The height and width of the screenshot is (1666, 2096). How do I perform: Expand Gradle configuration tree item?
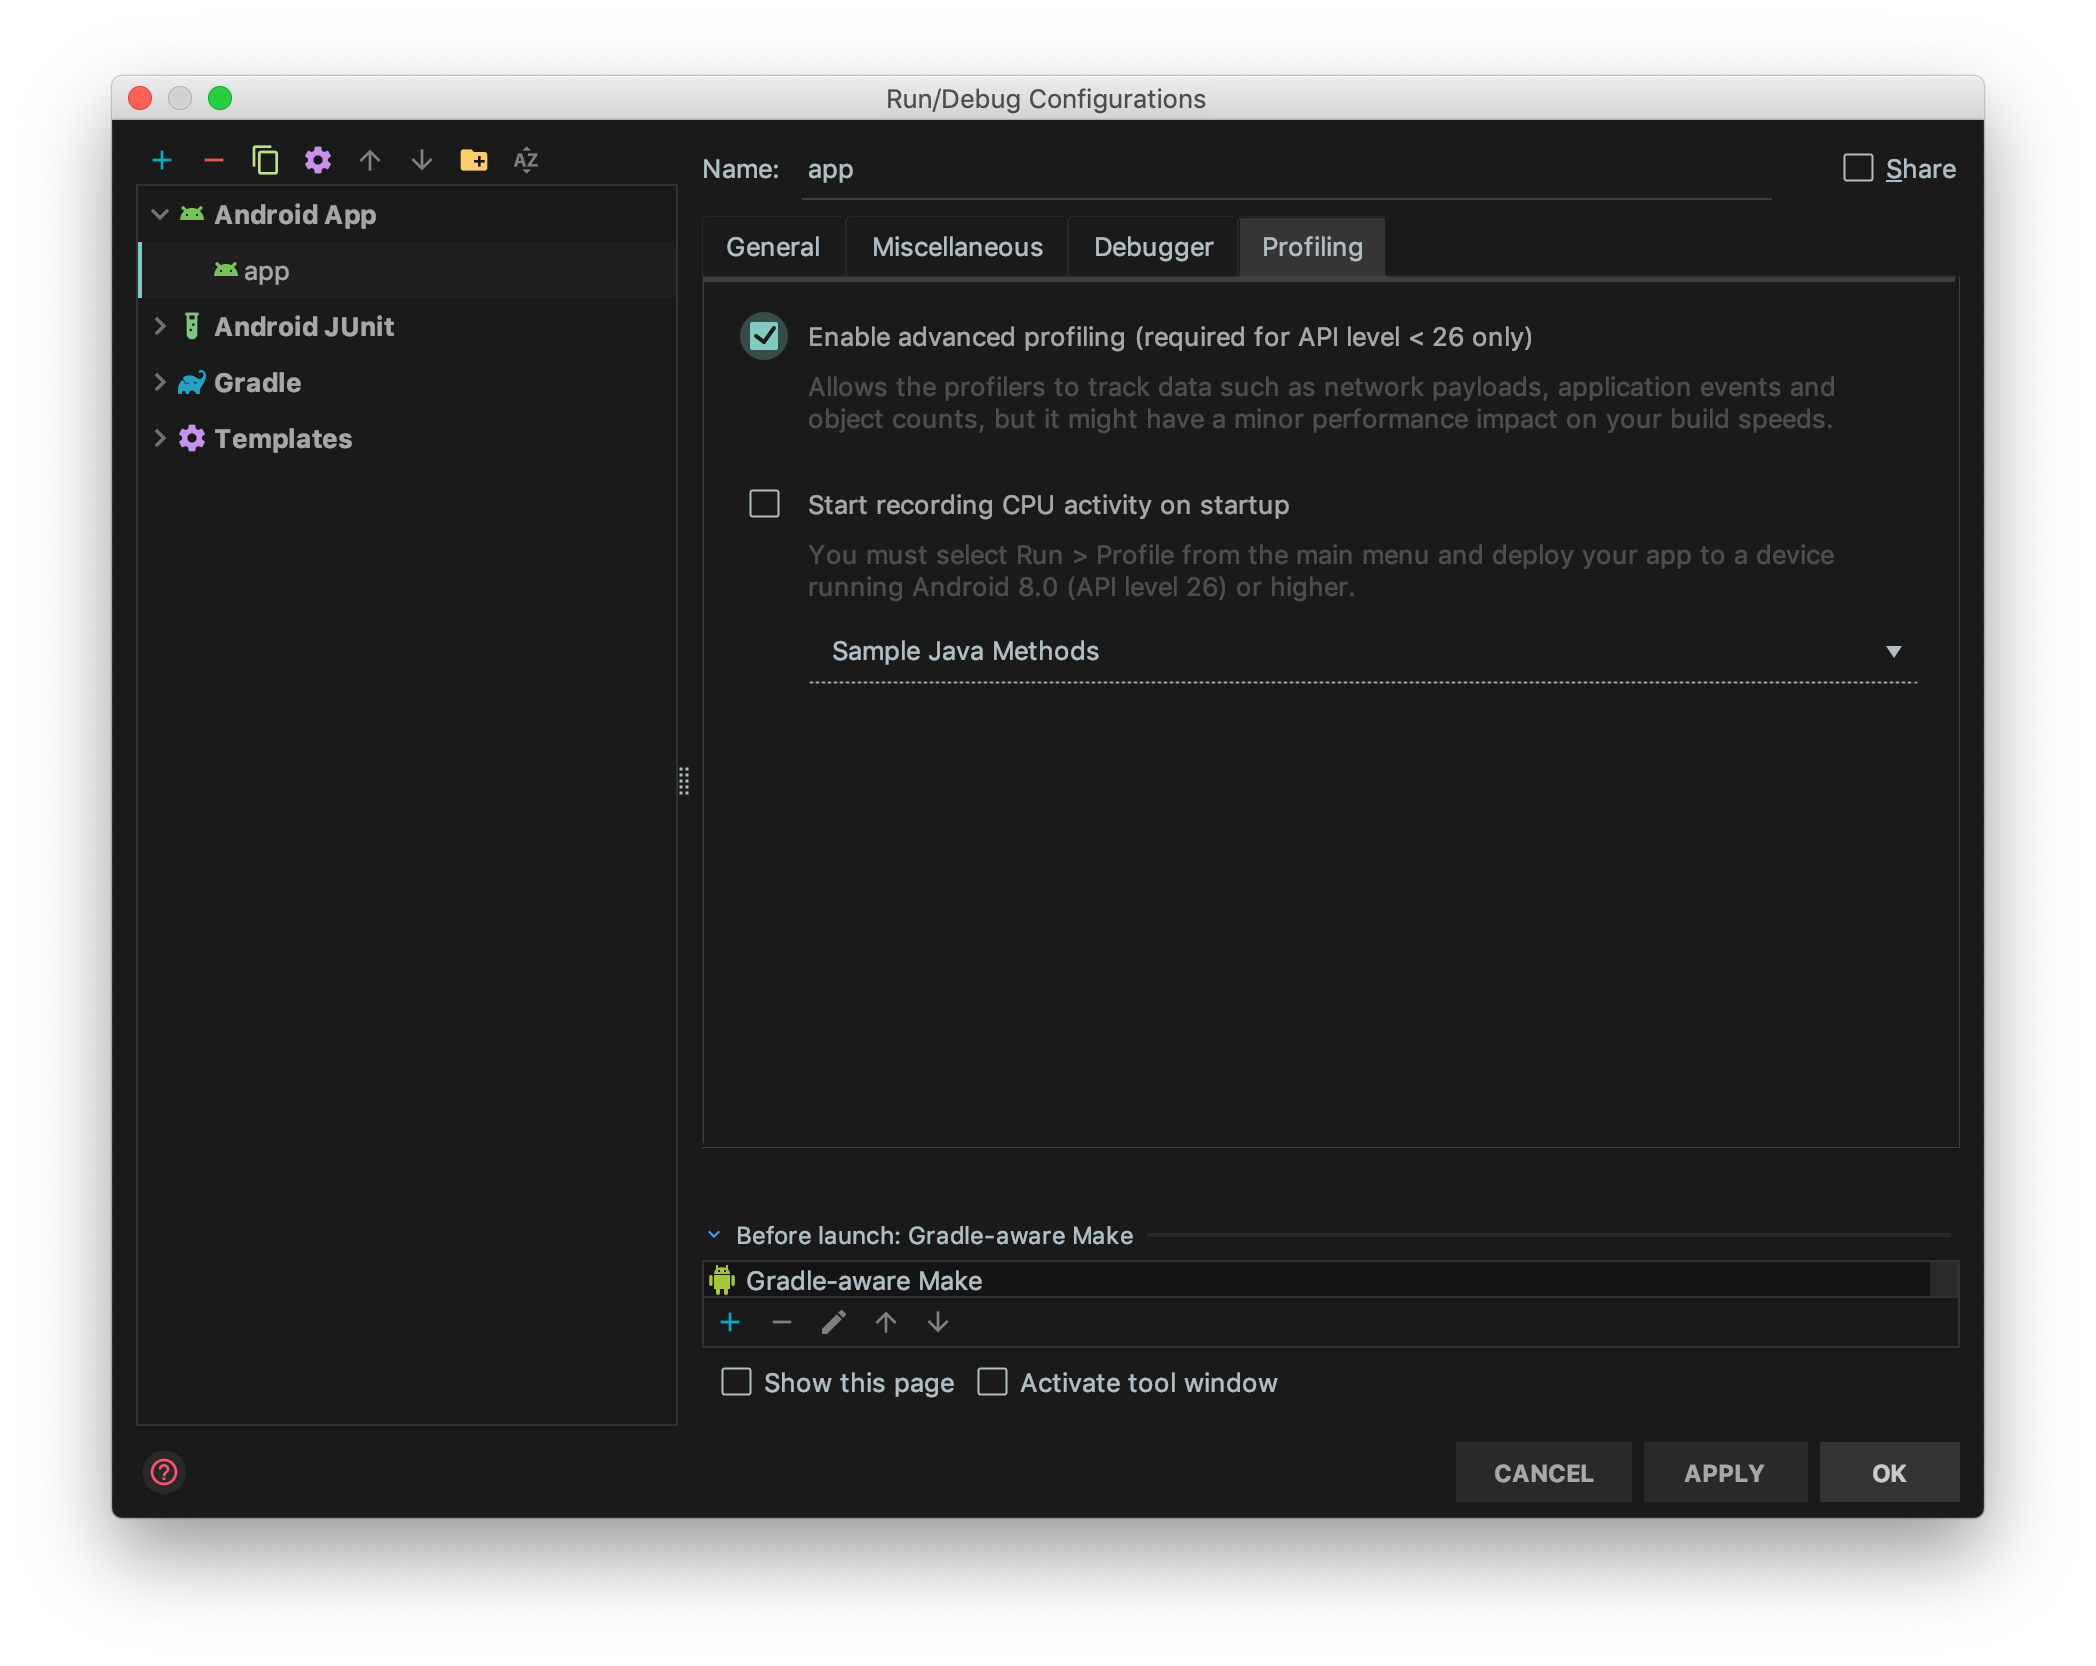tap(160, 381)
